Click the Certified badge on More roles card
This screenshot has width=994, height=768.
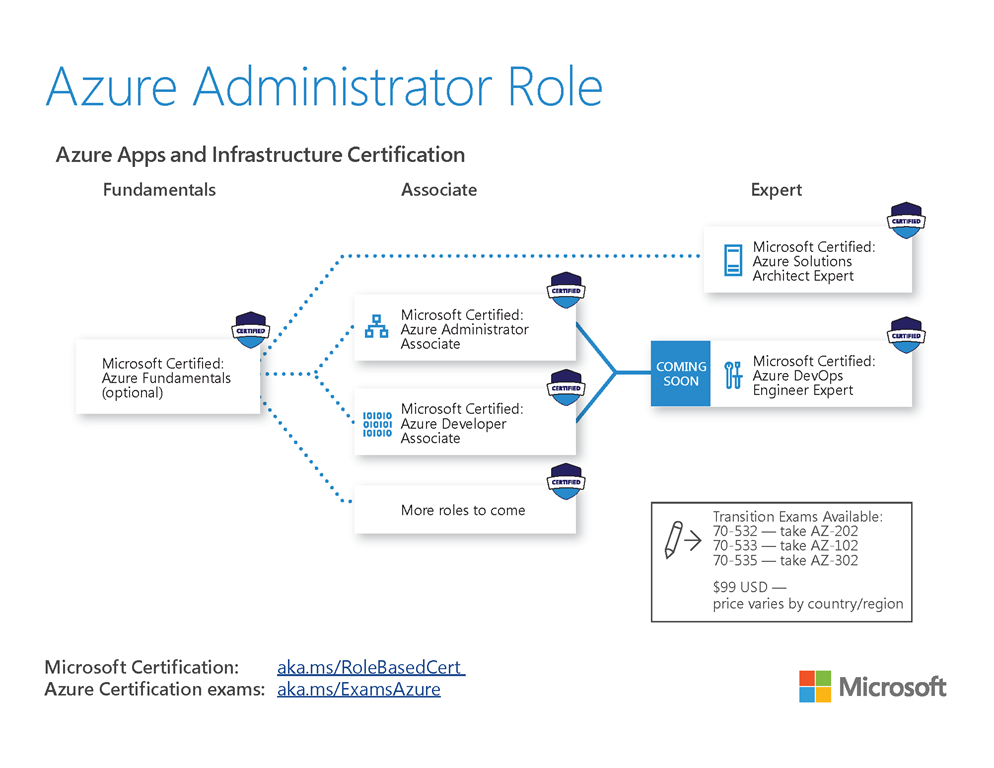pos(566,481)
